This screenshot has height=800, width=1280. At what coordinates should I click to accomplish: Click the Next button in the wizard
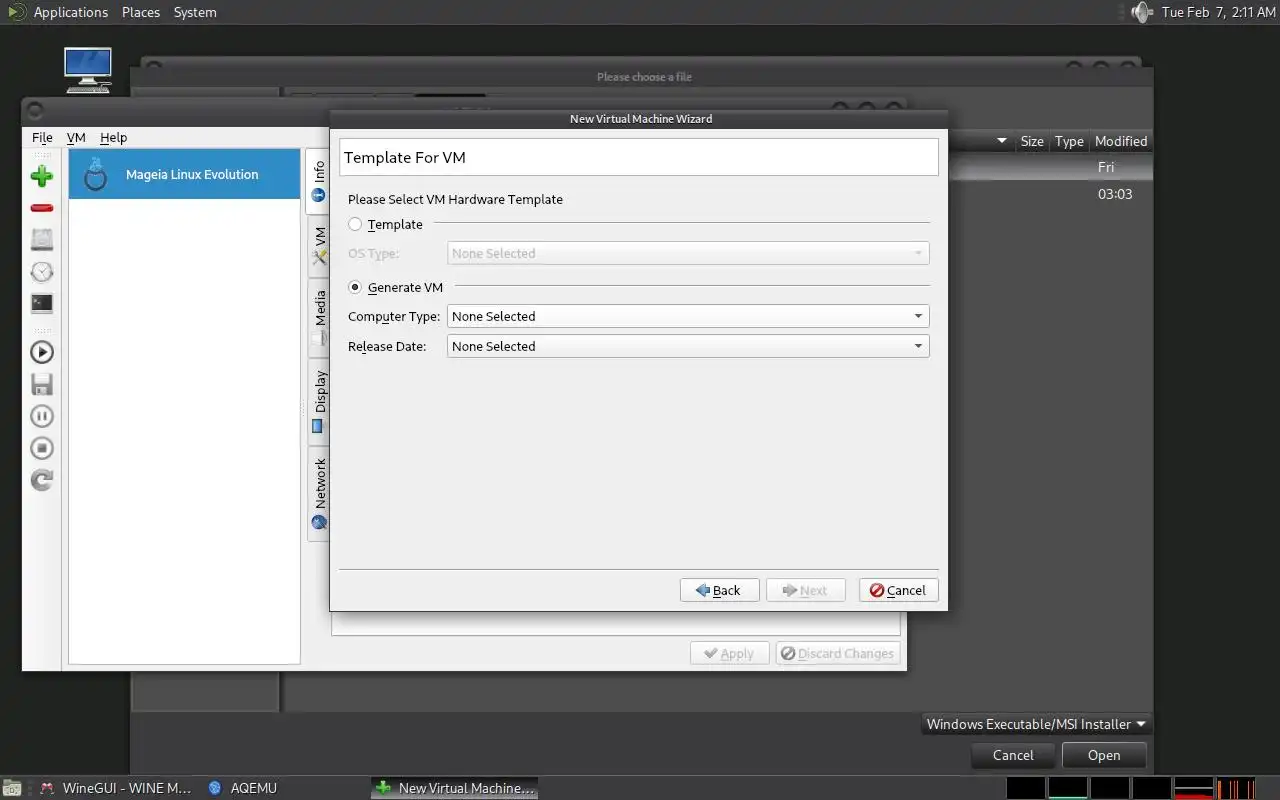tap(805, 590)
